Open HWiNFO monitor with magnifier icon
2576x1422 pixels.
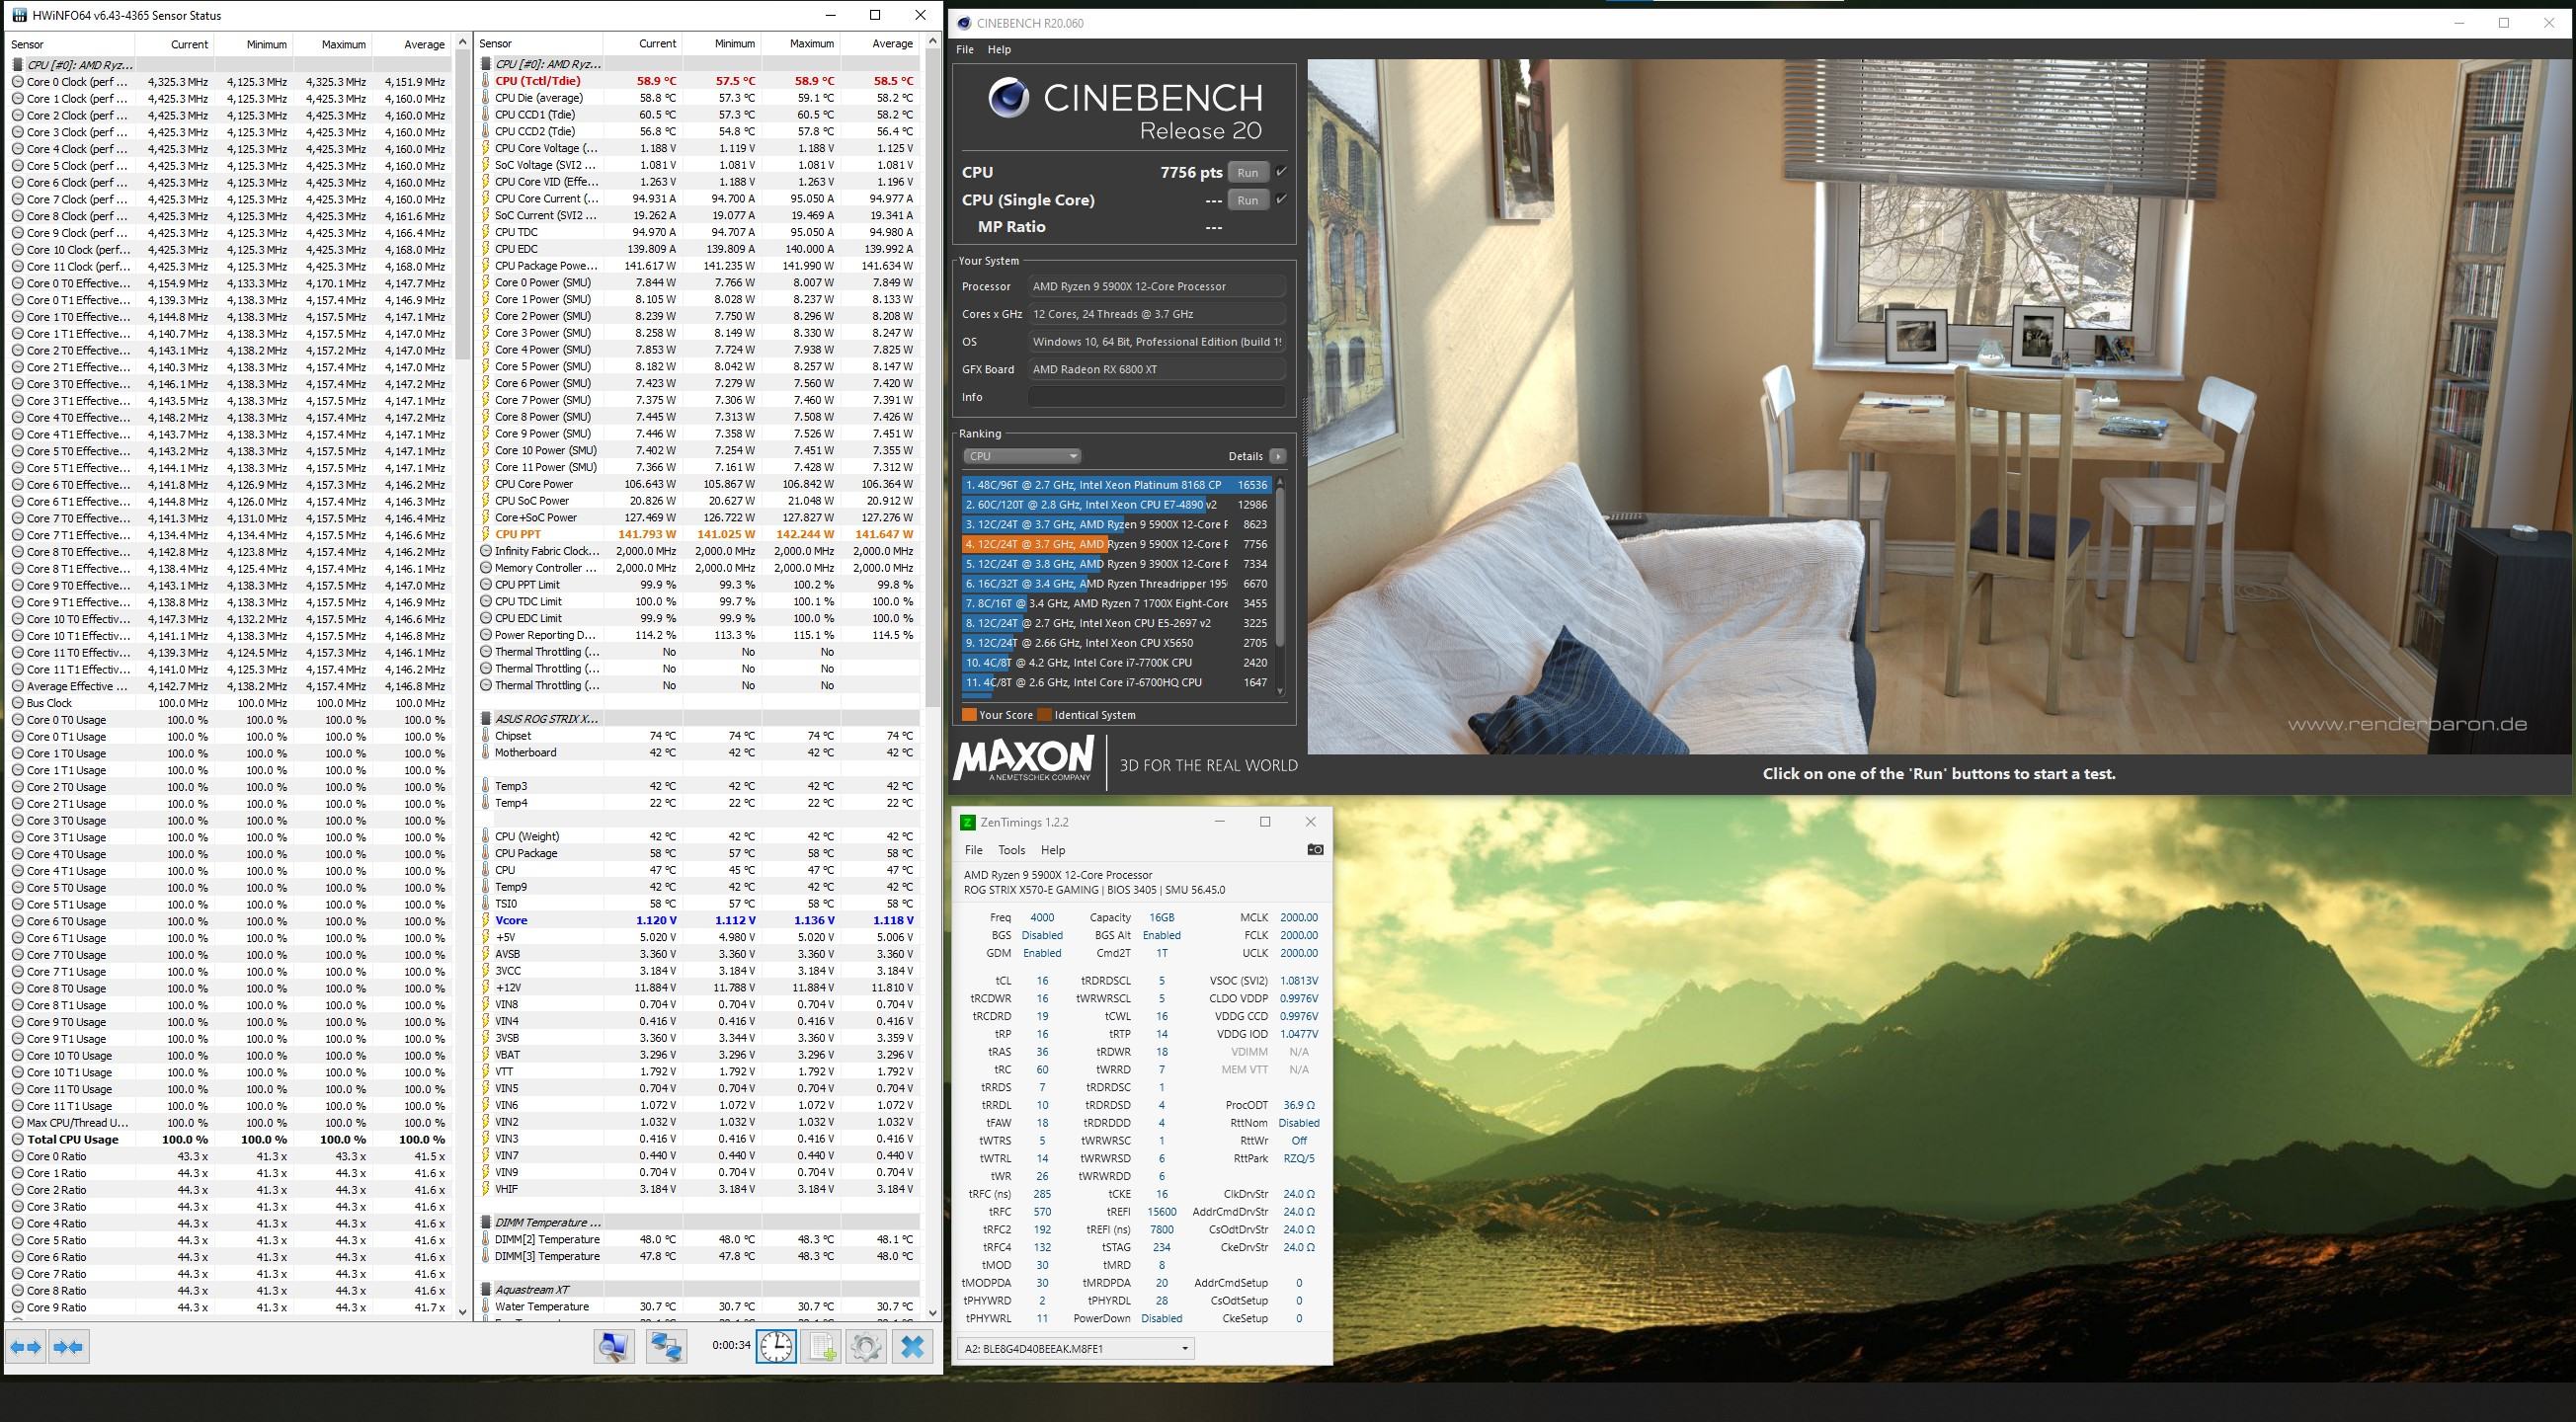click(614, 1347)
